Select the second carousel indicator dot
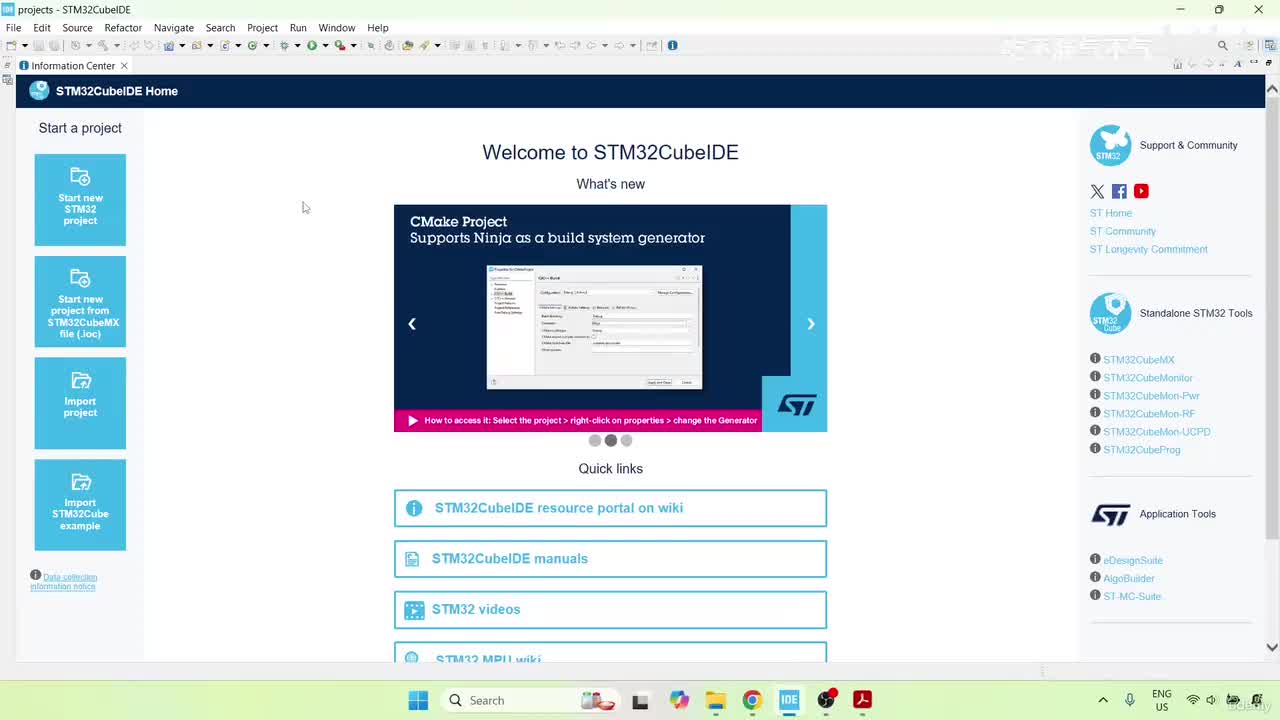 click(611, 440)
